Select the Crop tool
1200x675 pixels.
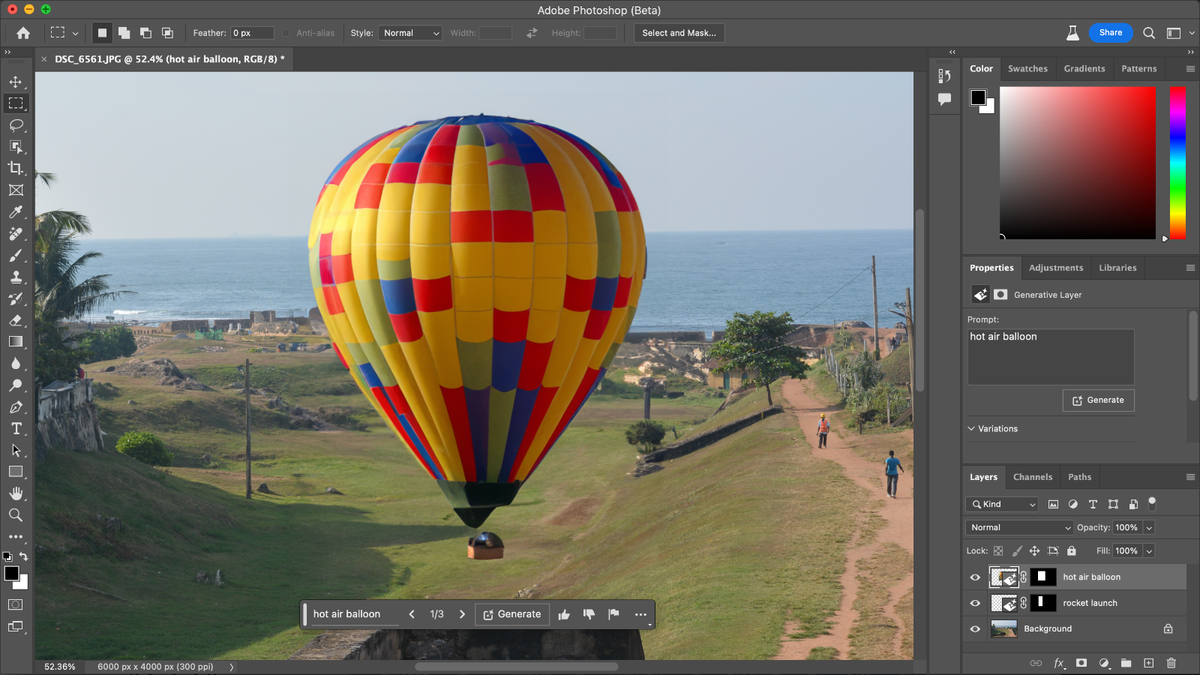[15, 168]
